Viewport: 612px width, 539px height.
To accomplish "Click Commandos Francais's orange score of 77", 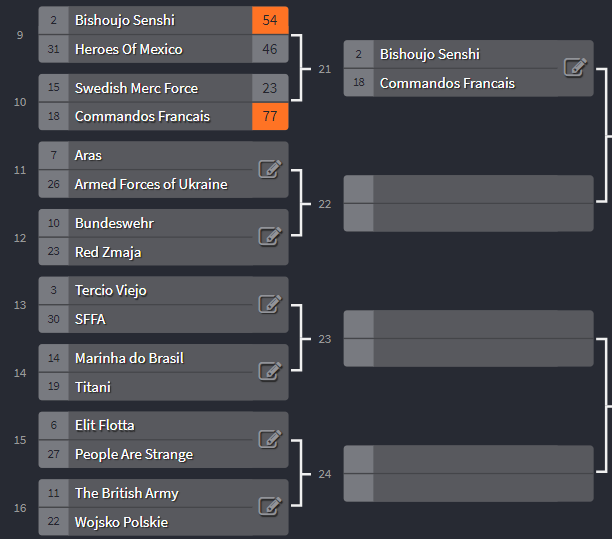I will click(270, 116).
